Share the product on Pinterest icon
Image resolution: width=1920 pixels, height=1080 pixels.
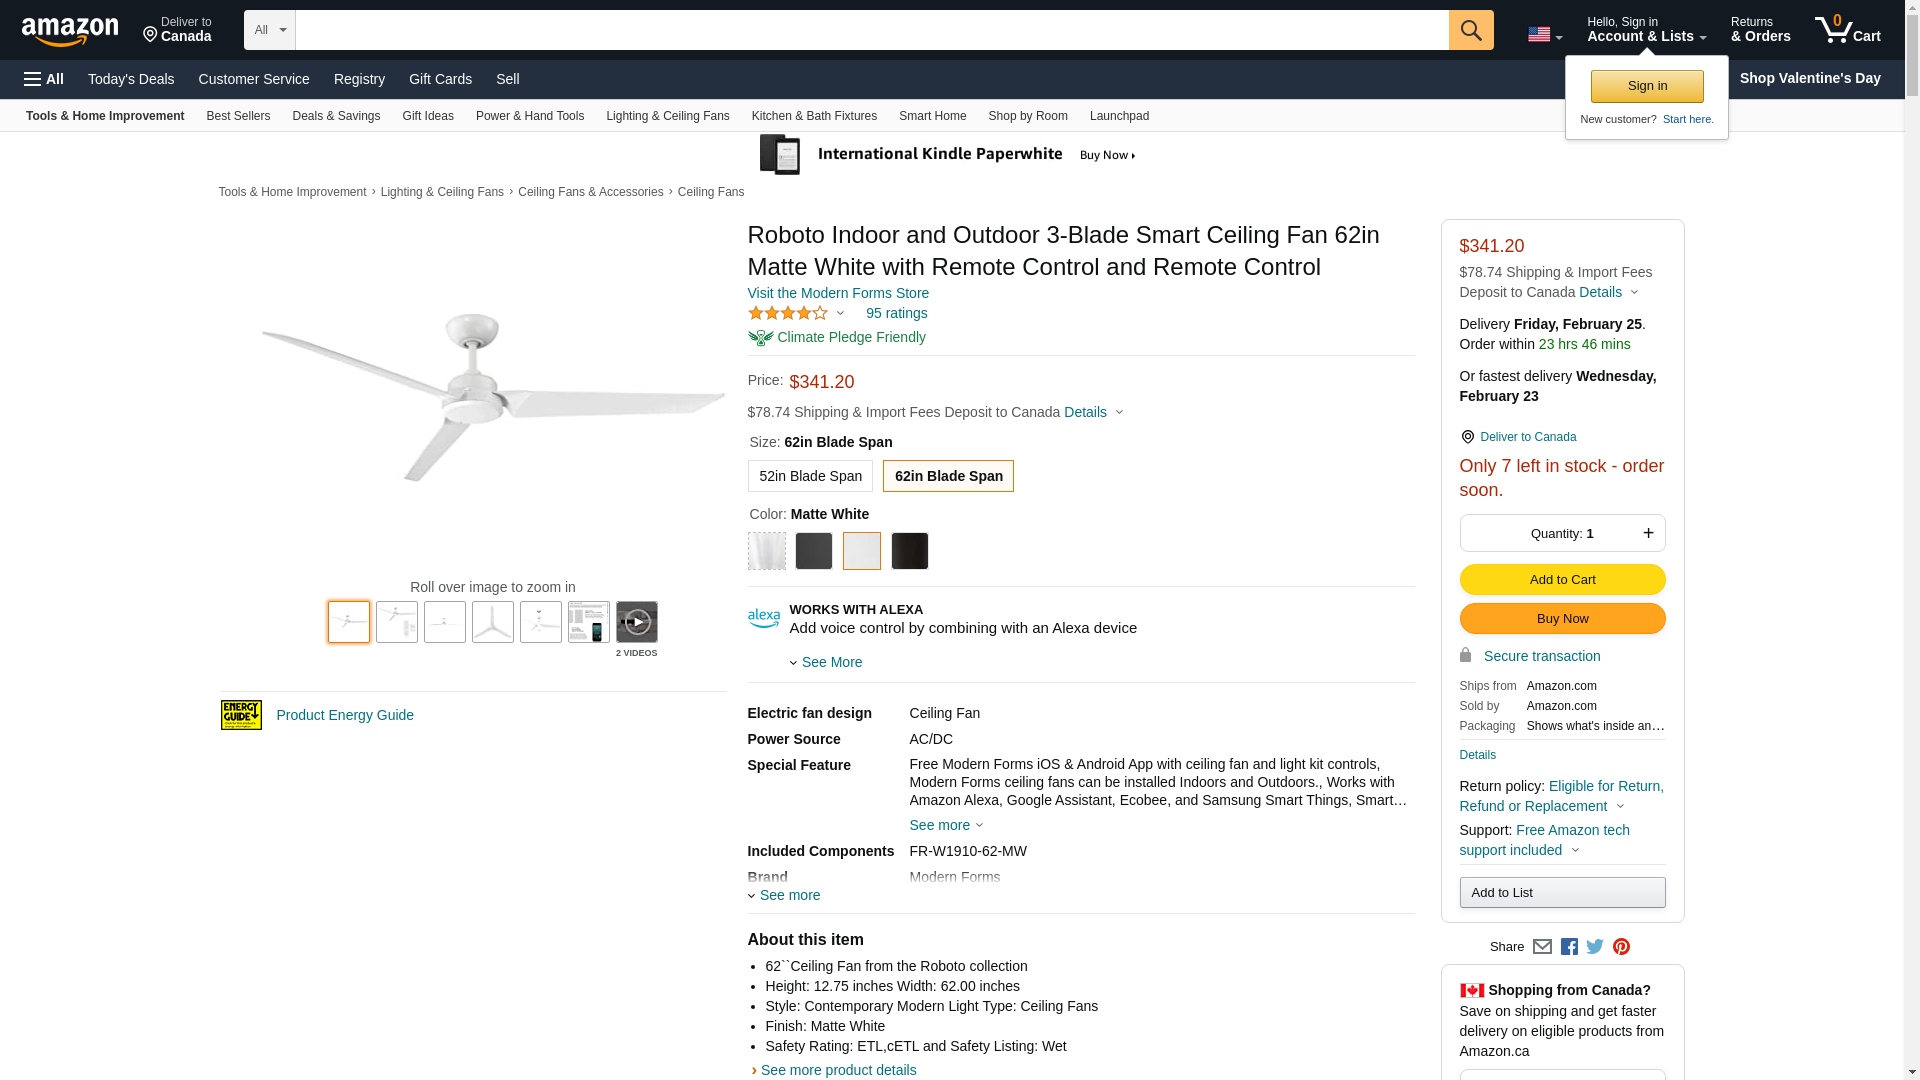[1621, 947]
